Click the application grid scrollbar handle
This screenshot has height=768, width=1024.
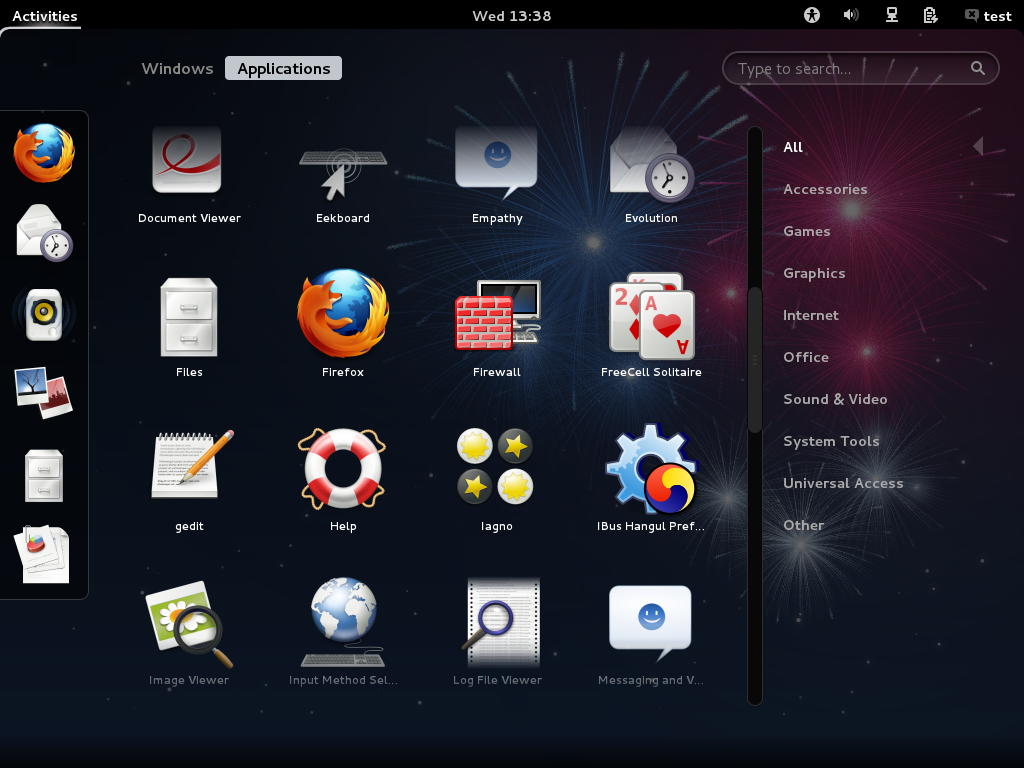[x=755, y=360]
